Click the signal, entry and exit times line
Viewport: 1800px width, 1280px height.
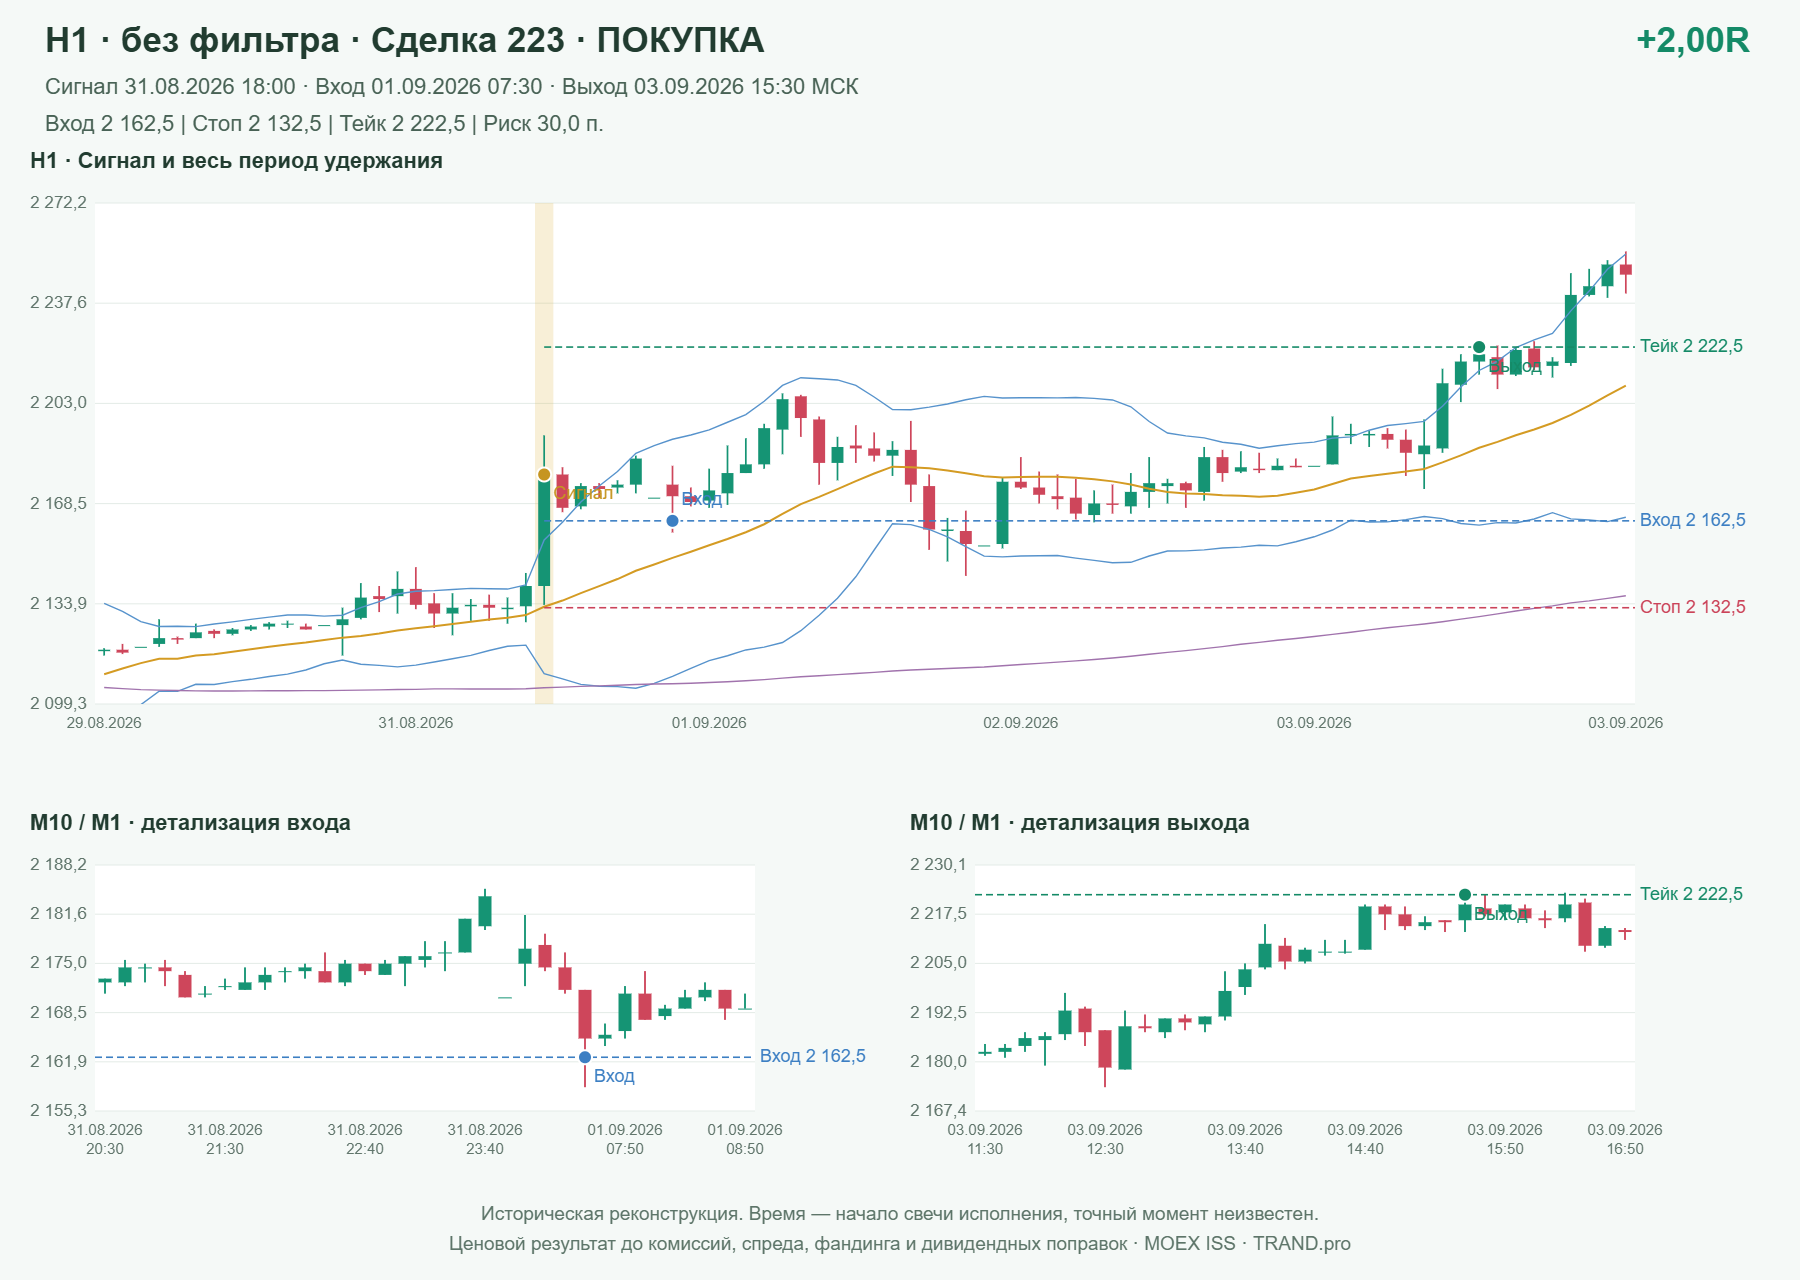pos(452,87)
